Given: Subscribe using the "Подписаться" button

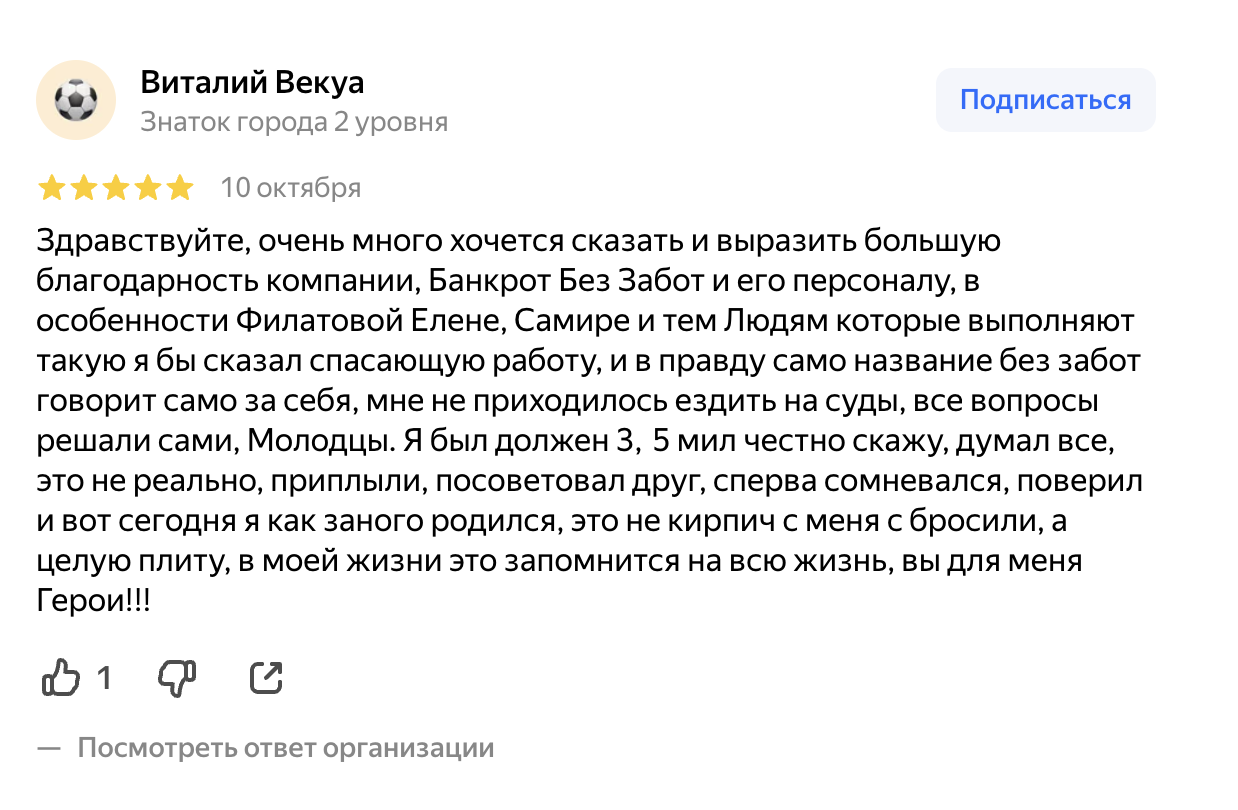Looking at the screenshot, I should (1045, 100).
